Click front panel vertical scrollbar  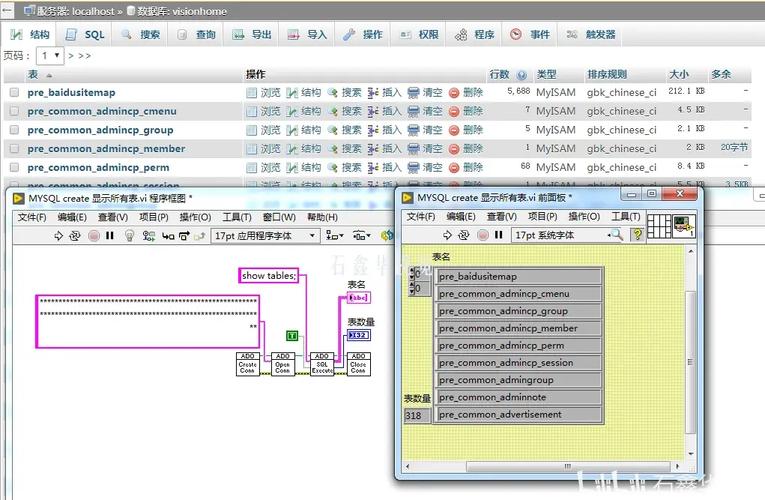tap(690, 362)
